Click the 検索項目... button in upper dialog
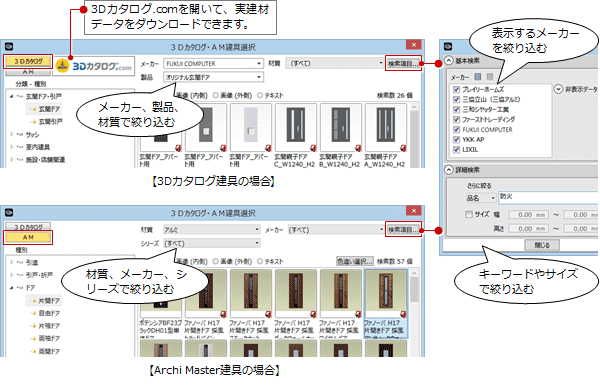 pyautogui.click(x=403, y=63)
